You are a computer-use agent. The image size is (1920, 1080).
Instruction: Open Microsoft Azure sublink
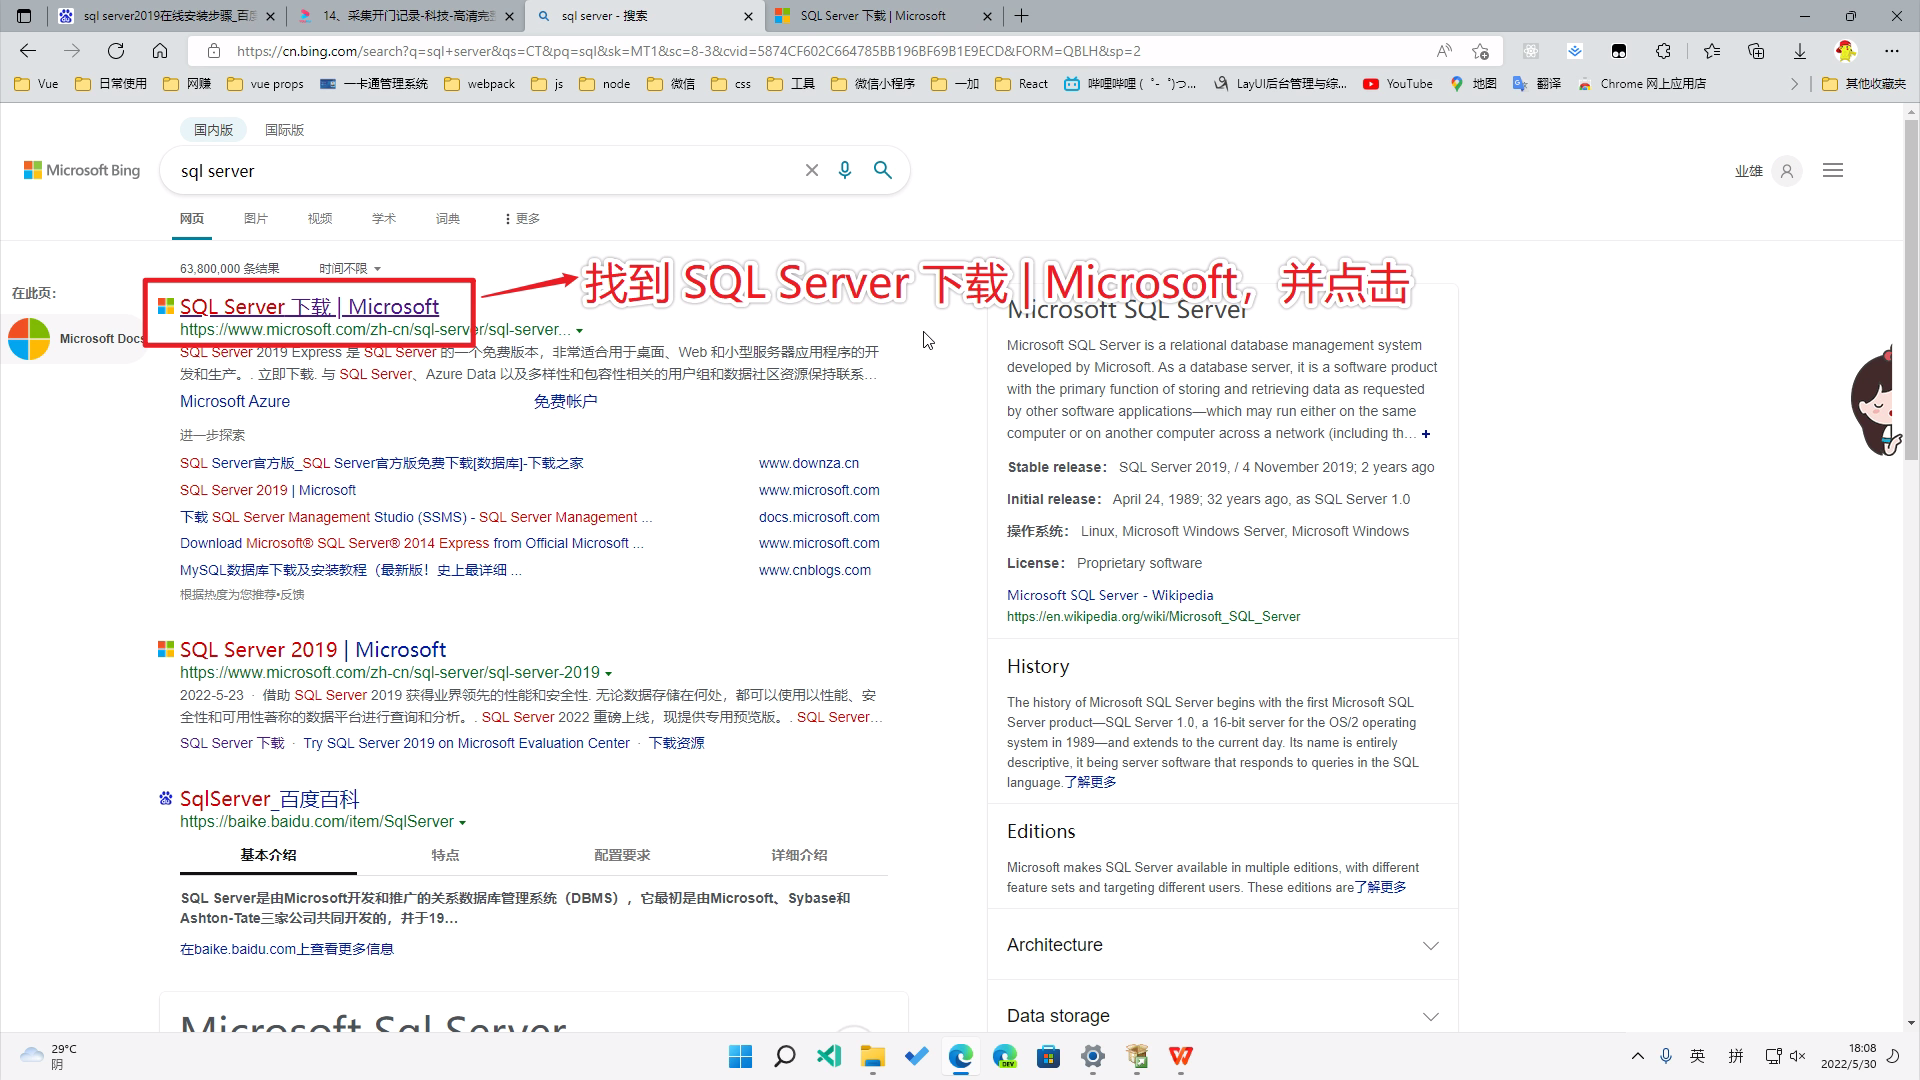point(235,401)
